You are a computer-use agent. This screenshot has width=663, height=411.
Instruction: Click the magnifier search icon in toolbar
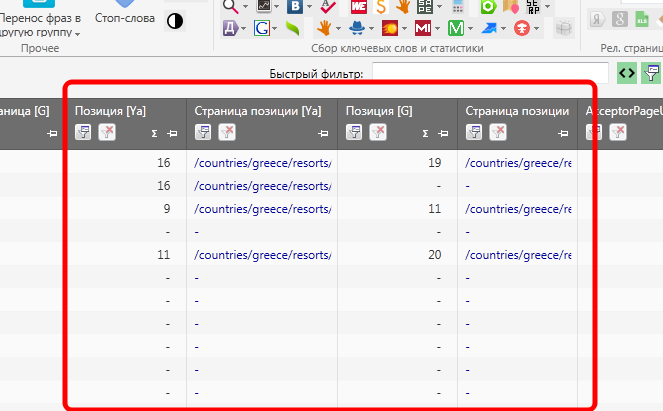[x=229, y=6]
